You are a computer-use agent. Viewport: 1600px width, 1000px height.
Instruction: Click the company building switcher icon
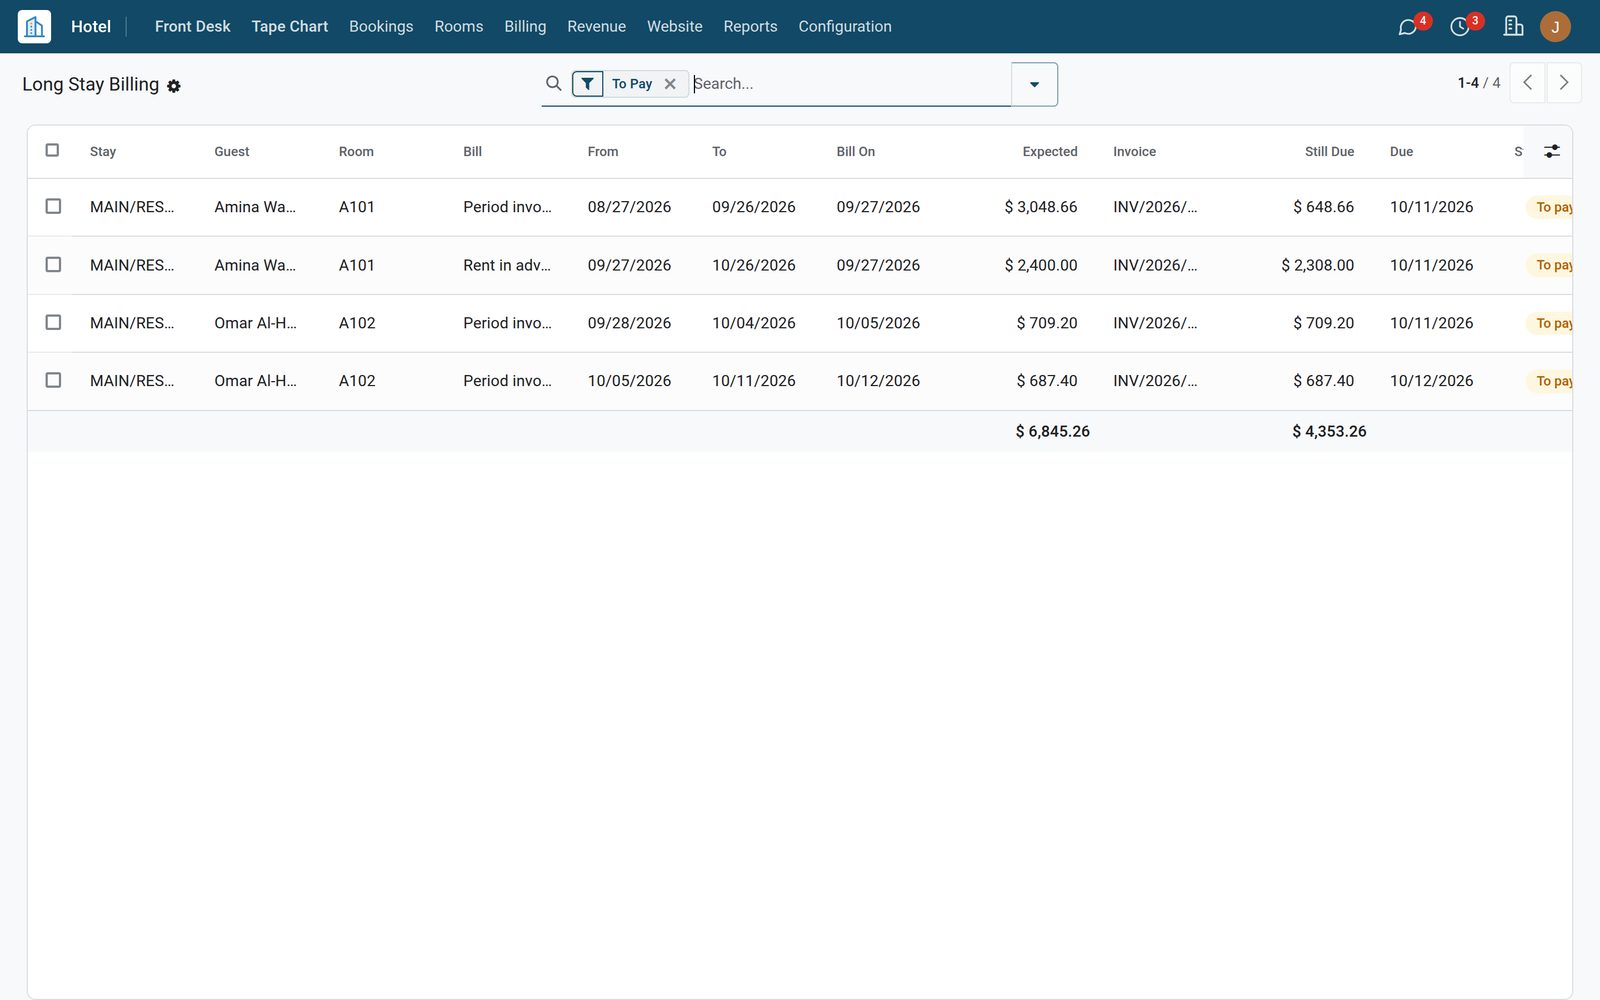pyautogui.click(x=1513, y=27)
